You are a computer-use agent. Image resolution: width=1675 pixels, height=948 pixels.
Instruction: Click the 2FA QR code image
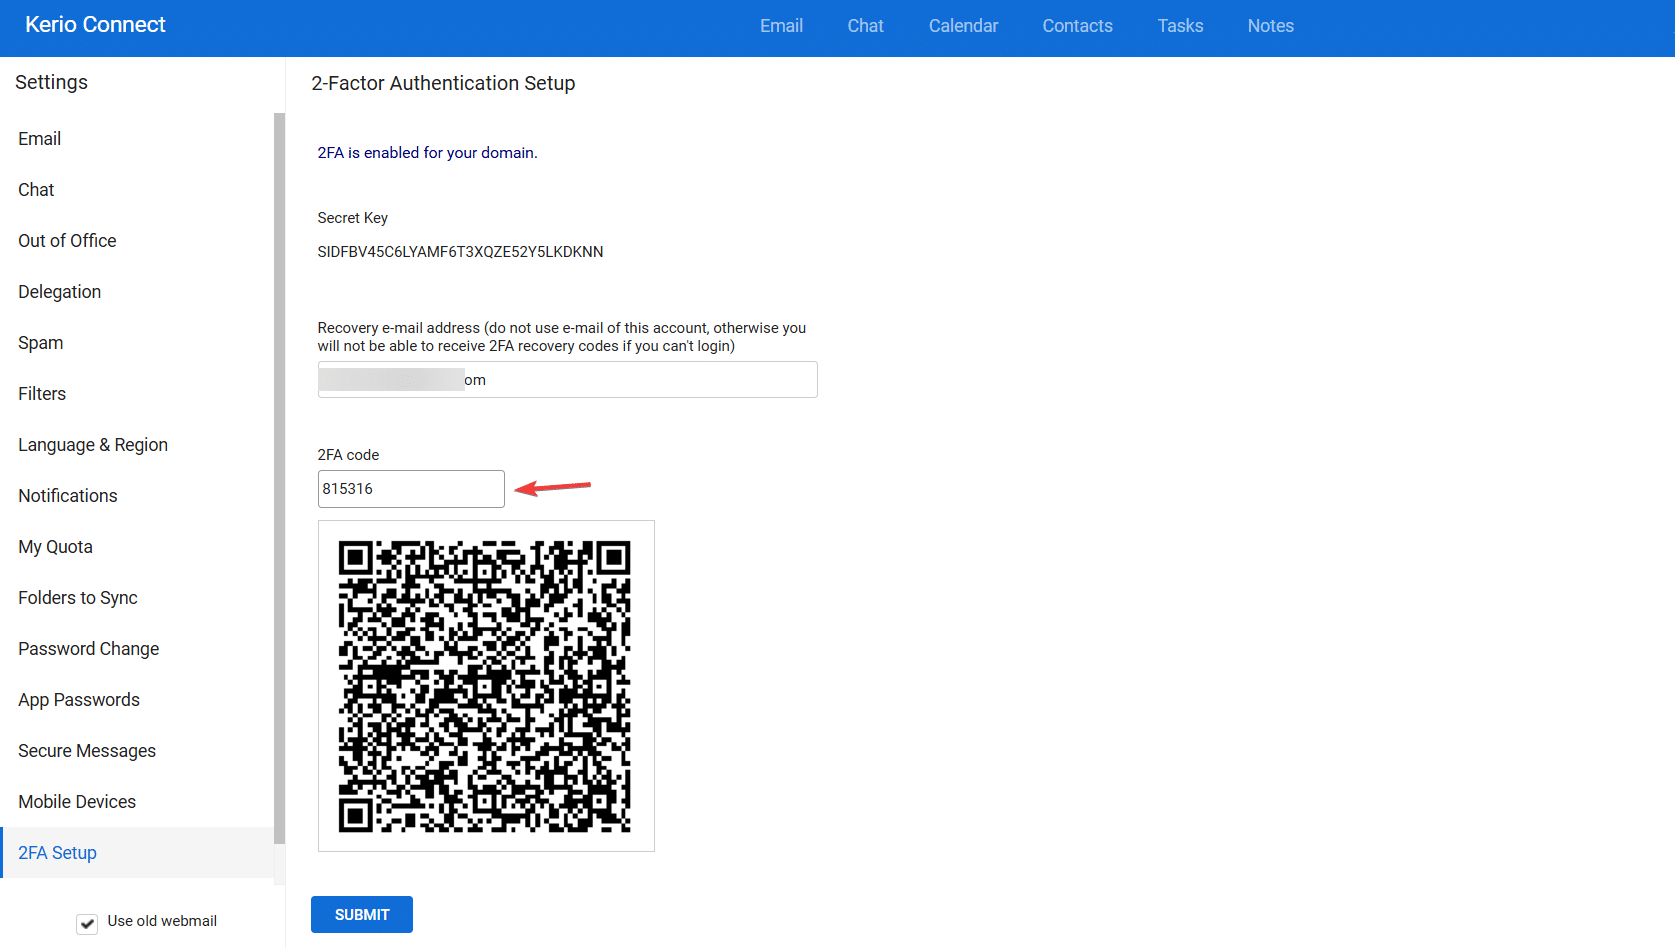pos(486,686)
